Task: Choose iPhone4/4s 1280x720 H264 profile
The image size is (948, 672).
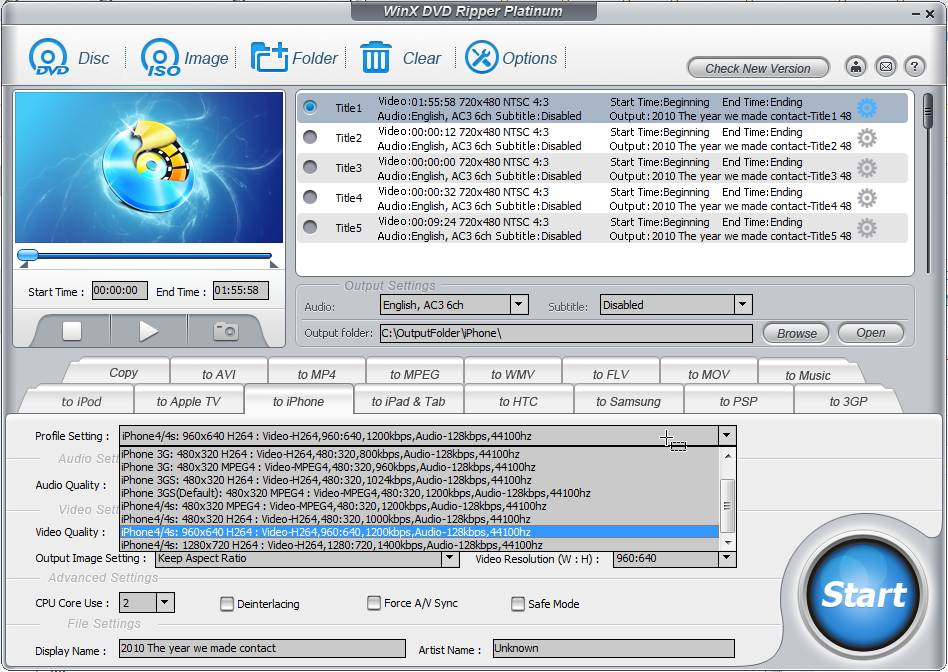Action: click(x=419, y=545)
